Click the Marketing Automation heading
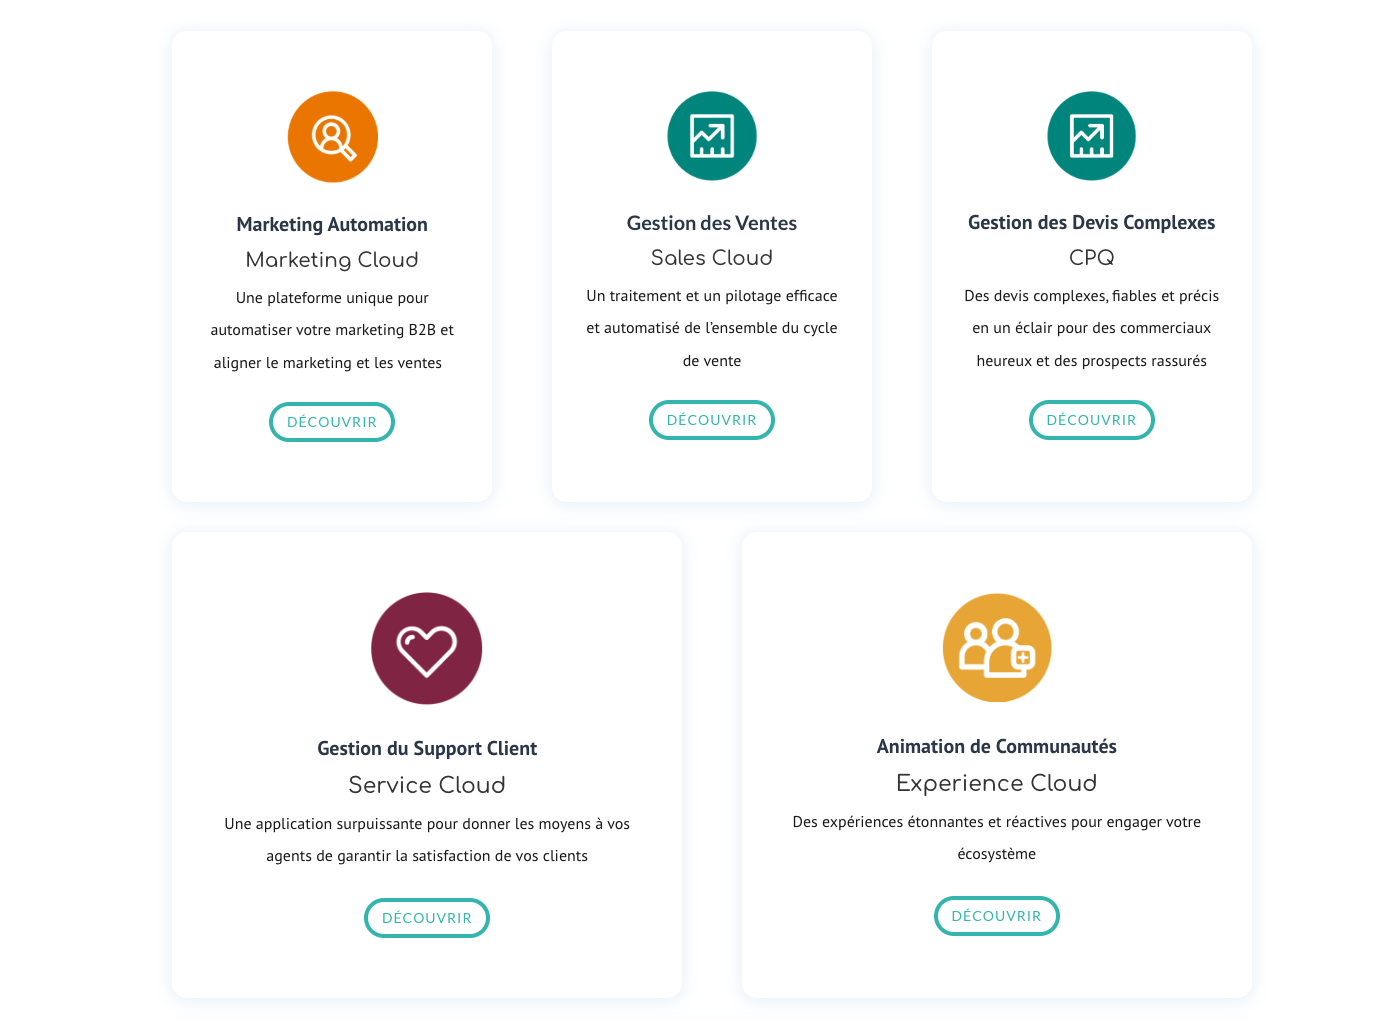 pyautogui.click(x=332, y=225)
